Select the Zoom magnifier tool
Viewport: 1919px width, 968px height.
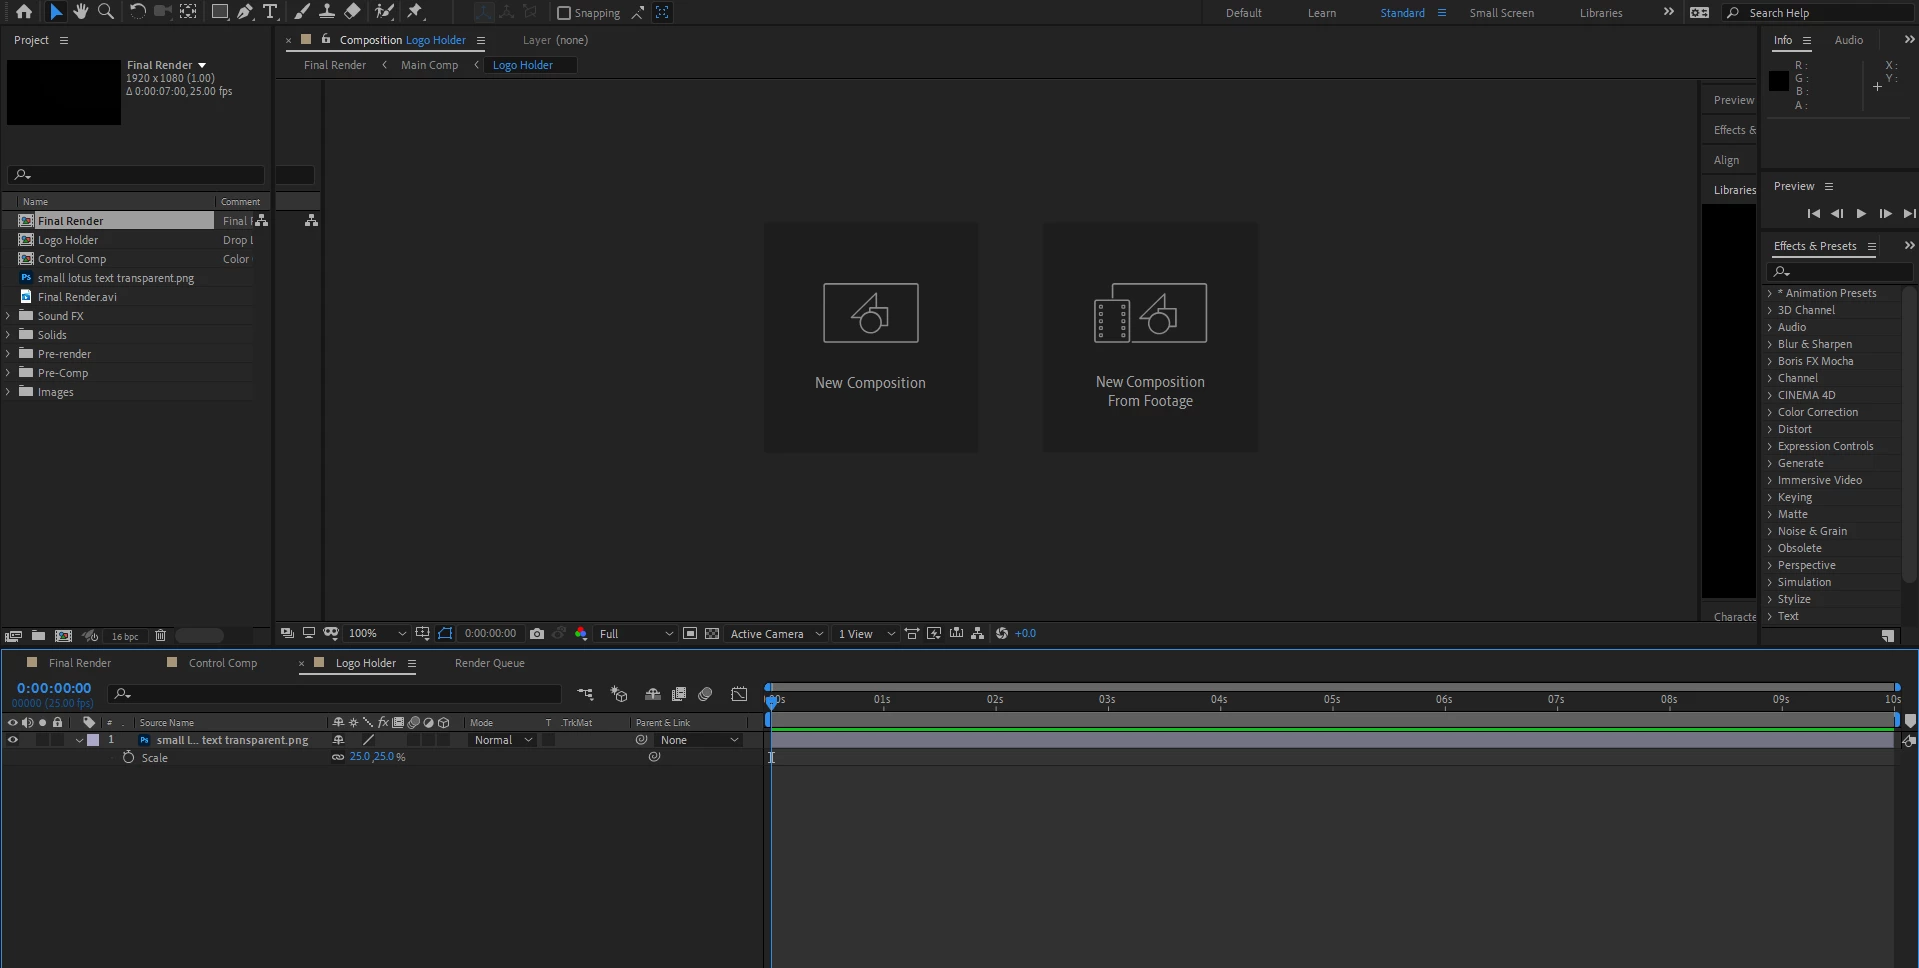(x=106, y=12)
